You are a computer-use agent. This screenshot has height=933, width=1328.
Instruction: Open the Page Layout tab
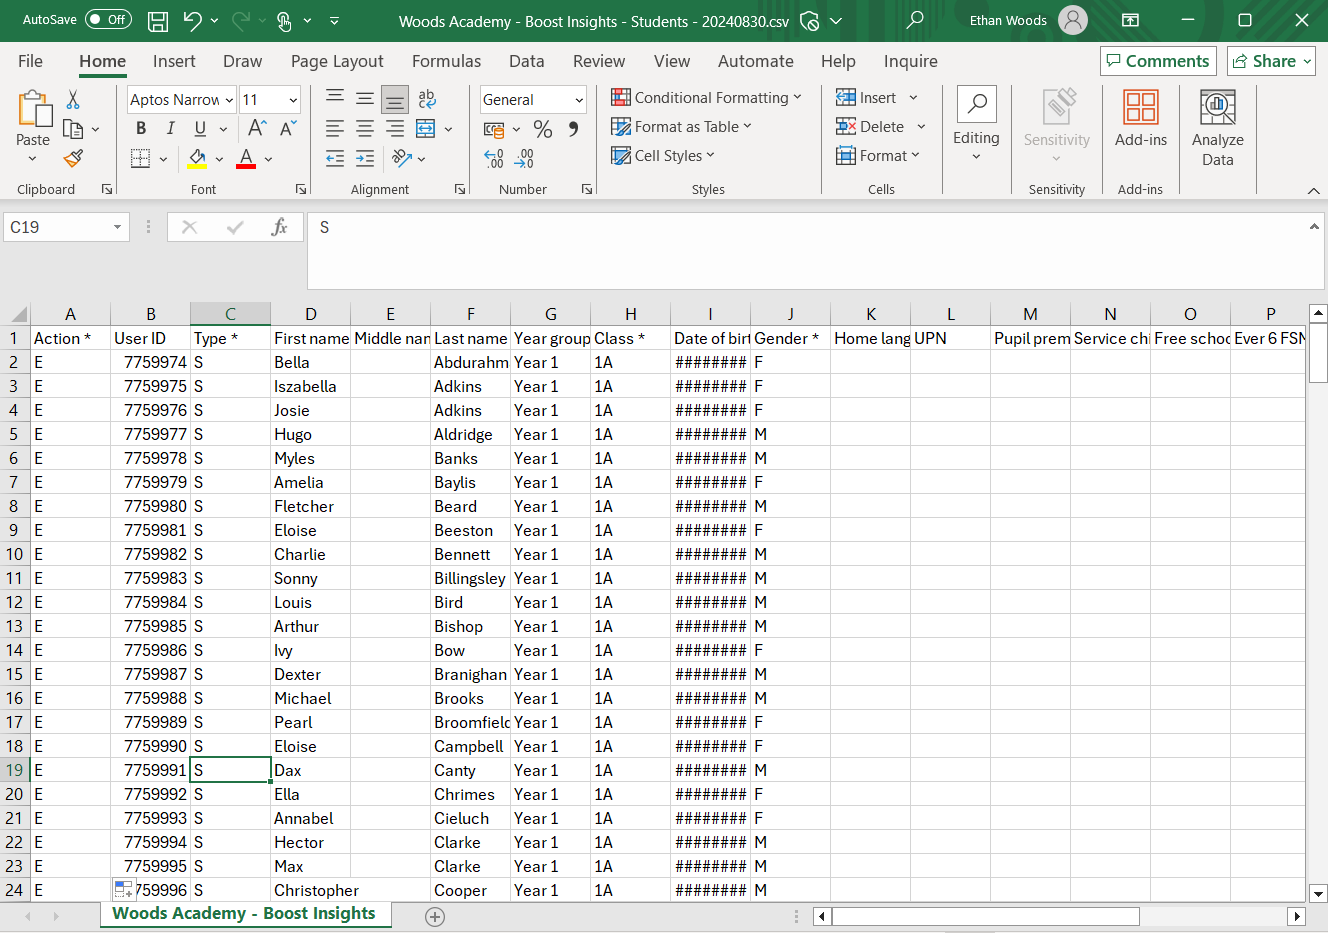point(337,61)
